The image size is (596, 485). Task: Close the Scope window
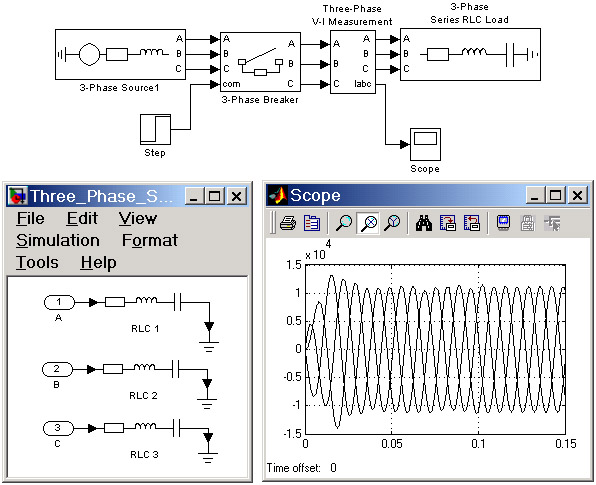tap(577, 195)
